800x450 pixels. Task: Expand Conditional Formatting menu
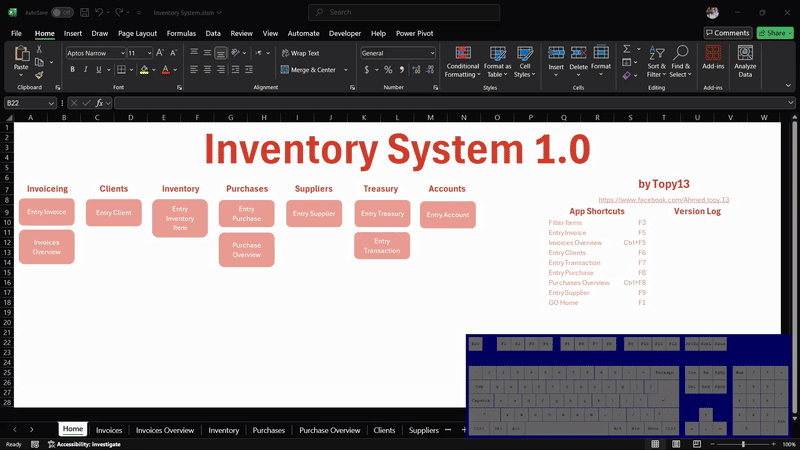click(x=463, y=61)
